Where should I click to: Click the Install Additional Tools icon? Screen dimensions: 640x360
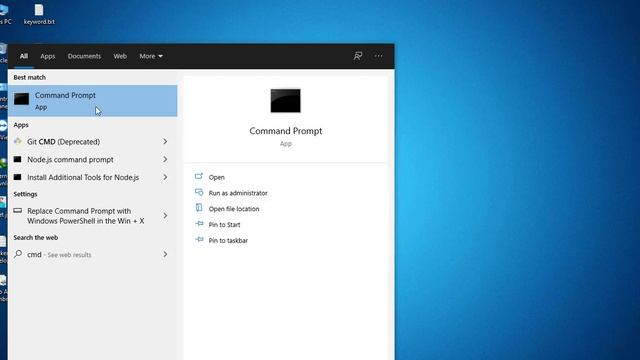click(18, 177)
